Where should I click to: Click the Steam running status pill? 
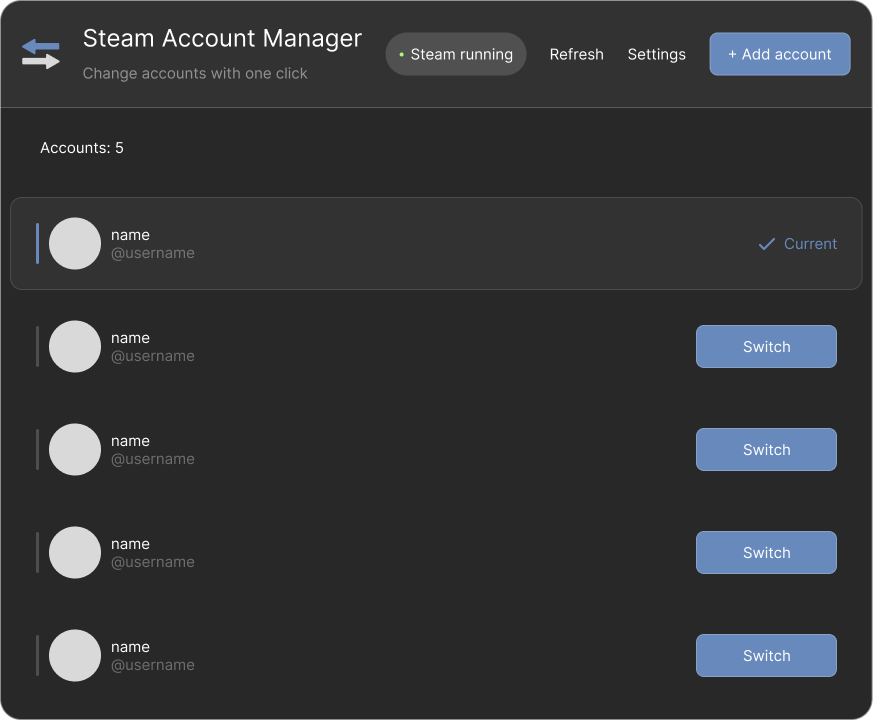(456, 54)
